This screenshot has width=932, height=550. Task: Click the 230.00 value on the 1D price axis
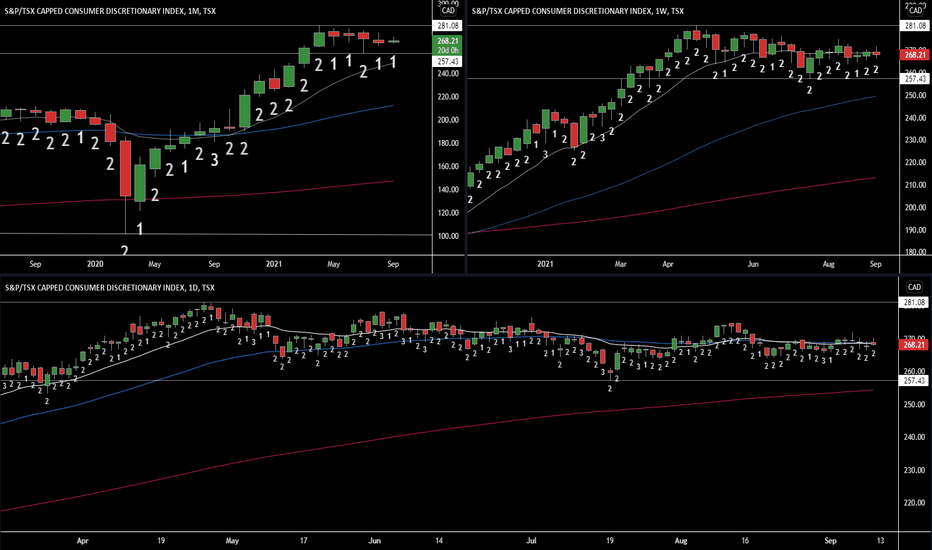[915, 470]
